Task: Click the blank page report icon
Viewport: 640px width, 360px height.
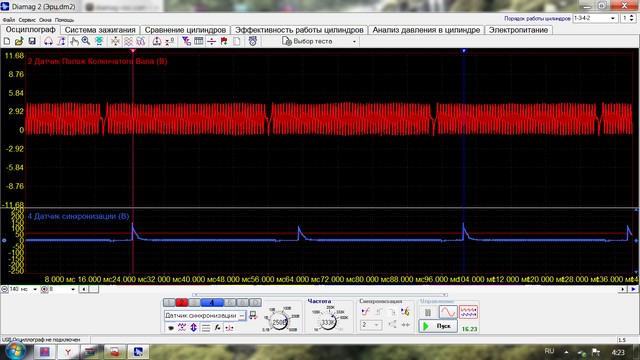Action: pos(237,41)
